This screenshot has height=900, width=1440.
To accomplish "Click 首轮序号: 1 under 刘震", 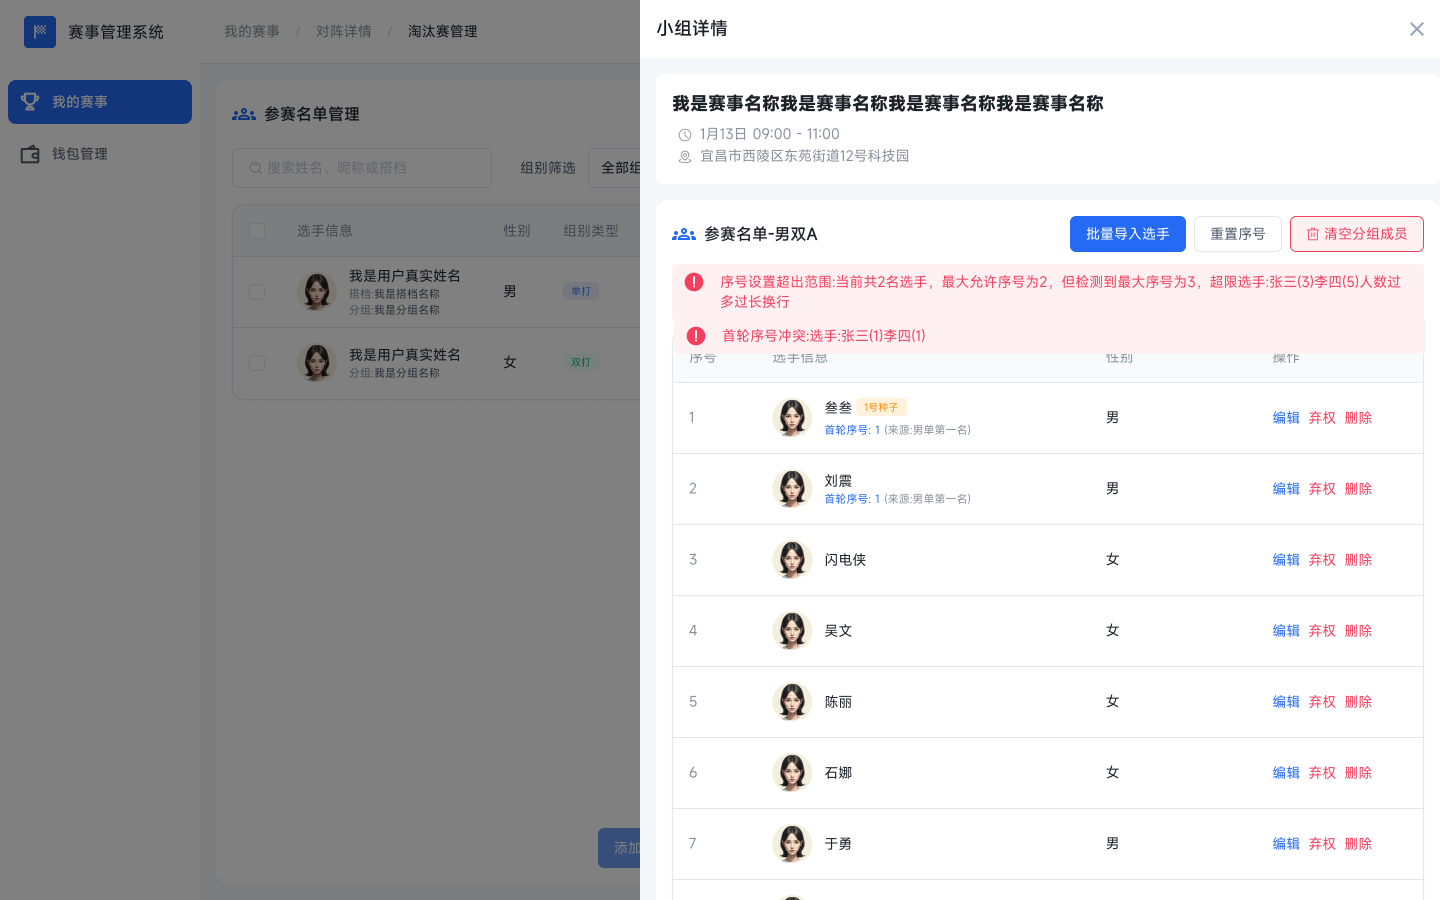I will click(x=852, y=499).
